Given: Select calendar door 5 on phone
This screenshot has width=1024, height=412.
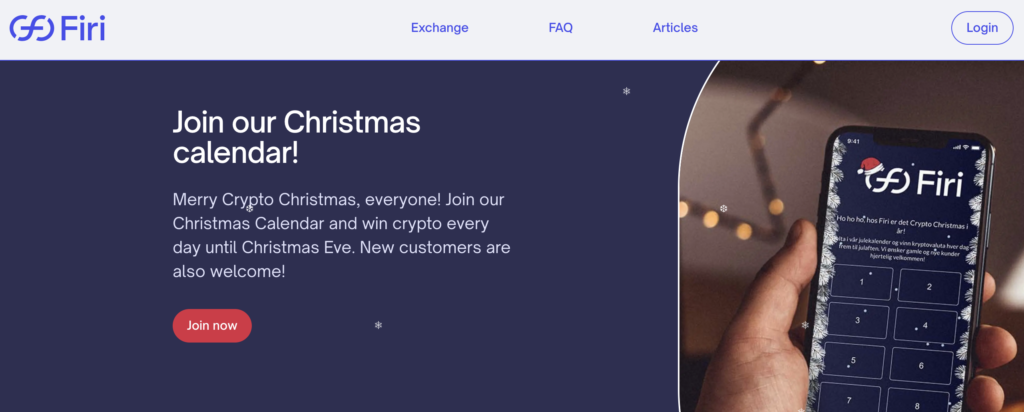Looking at the screenshot, I should click(853, 360).
